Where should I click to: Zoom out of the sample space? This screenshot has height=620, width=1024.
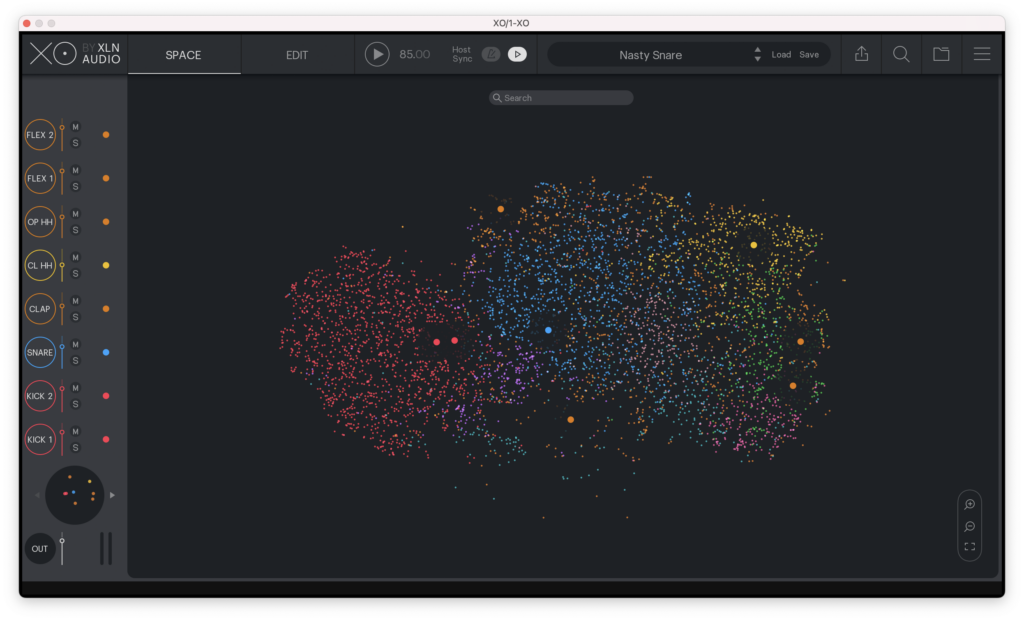[x=970, y=527]
